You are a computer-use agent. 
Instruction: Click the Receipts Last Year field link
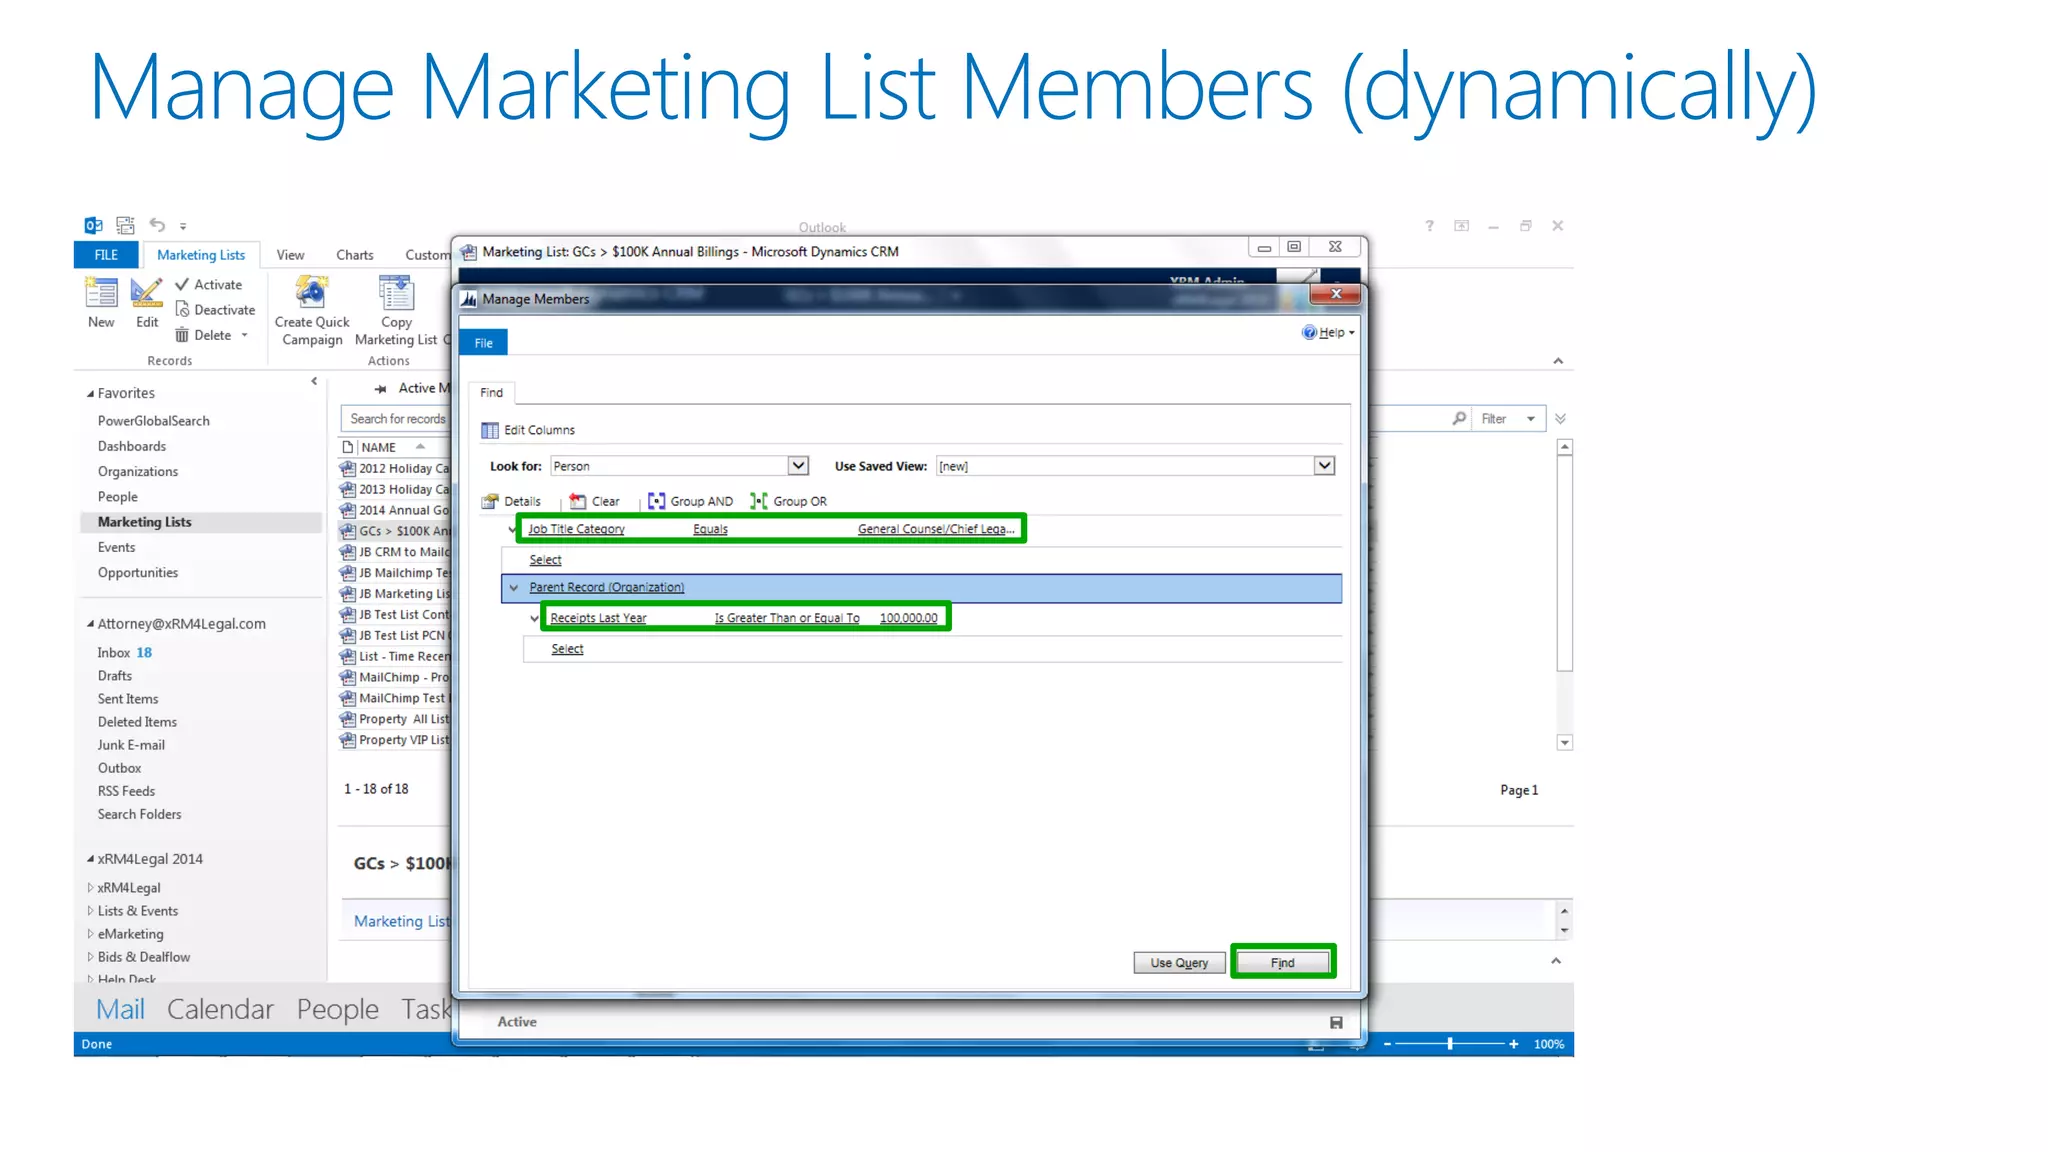coord(598,618)
